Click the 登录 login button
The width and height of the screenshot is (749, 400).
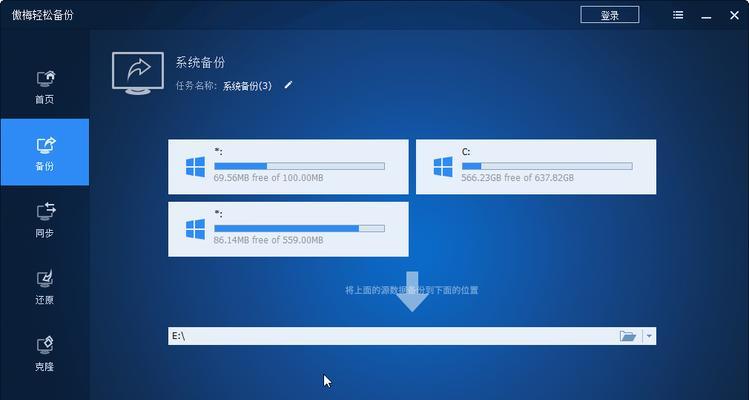point(610,15)
